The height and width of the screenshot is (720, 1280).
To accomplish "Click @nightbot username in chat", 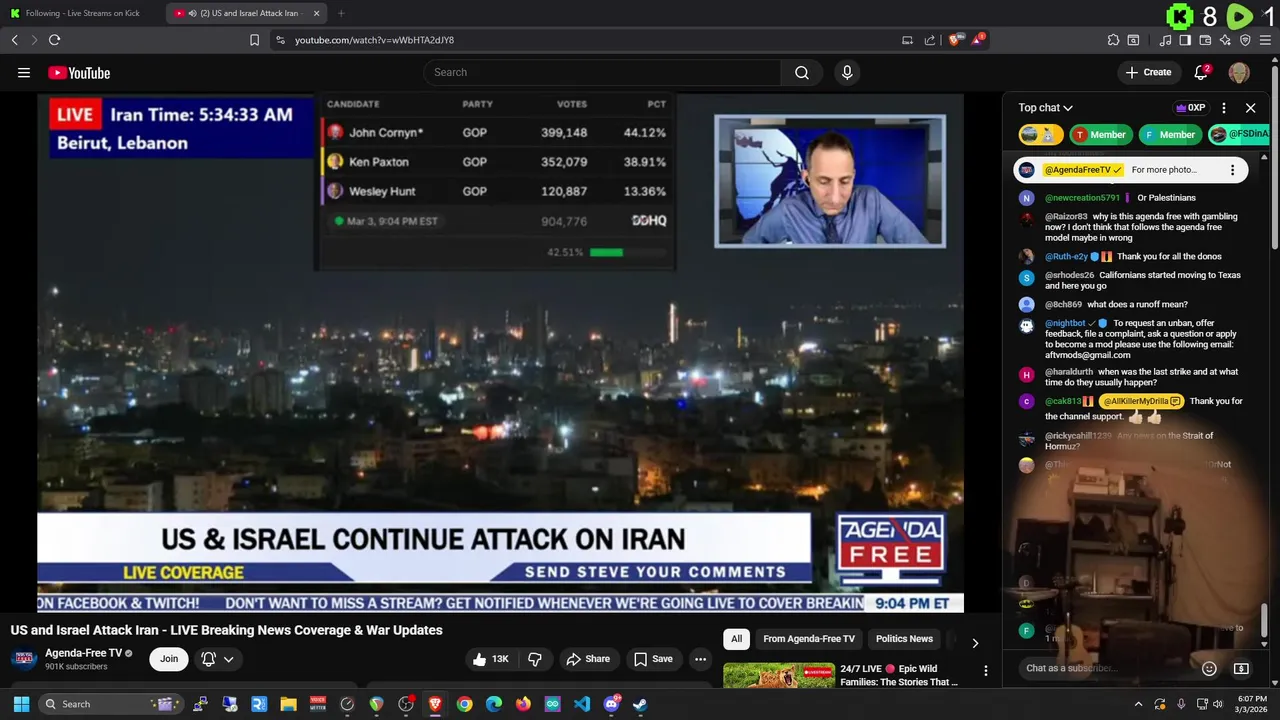I will (1065, 323).
